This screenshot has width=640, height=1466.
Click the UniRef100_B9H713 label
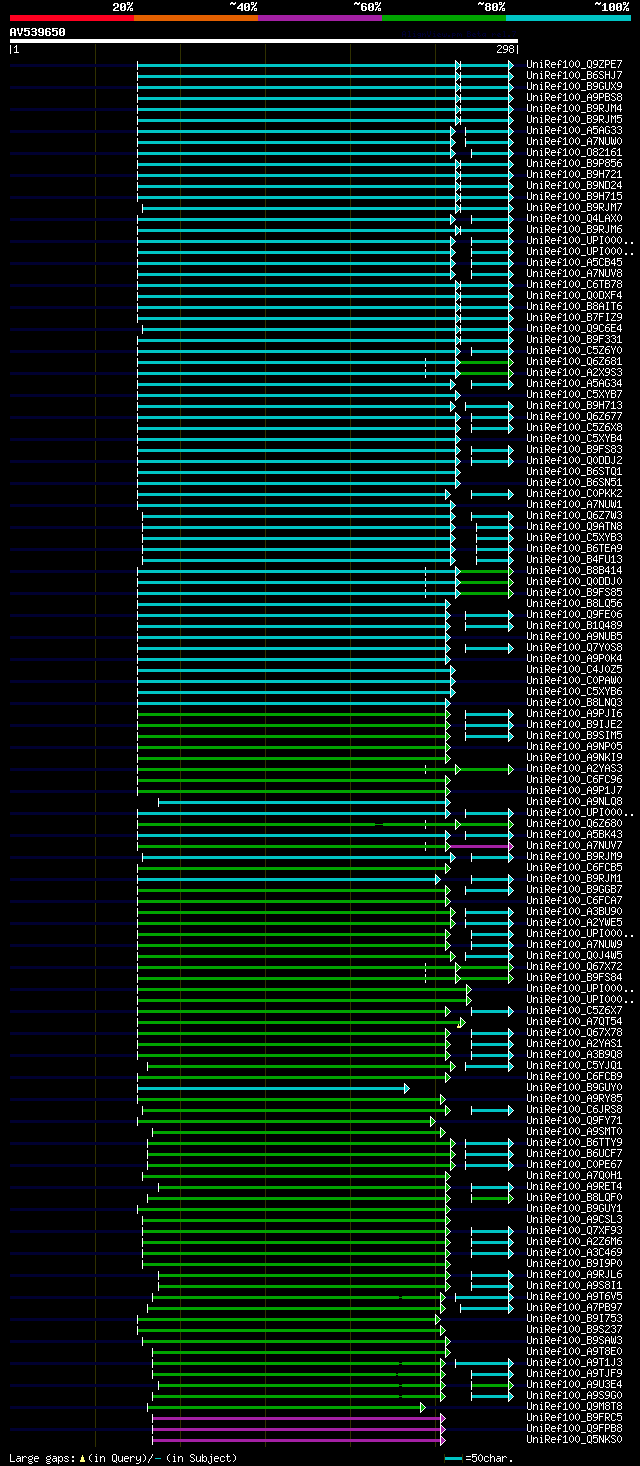coord(574,405)
